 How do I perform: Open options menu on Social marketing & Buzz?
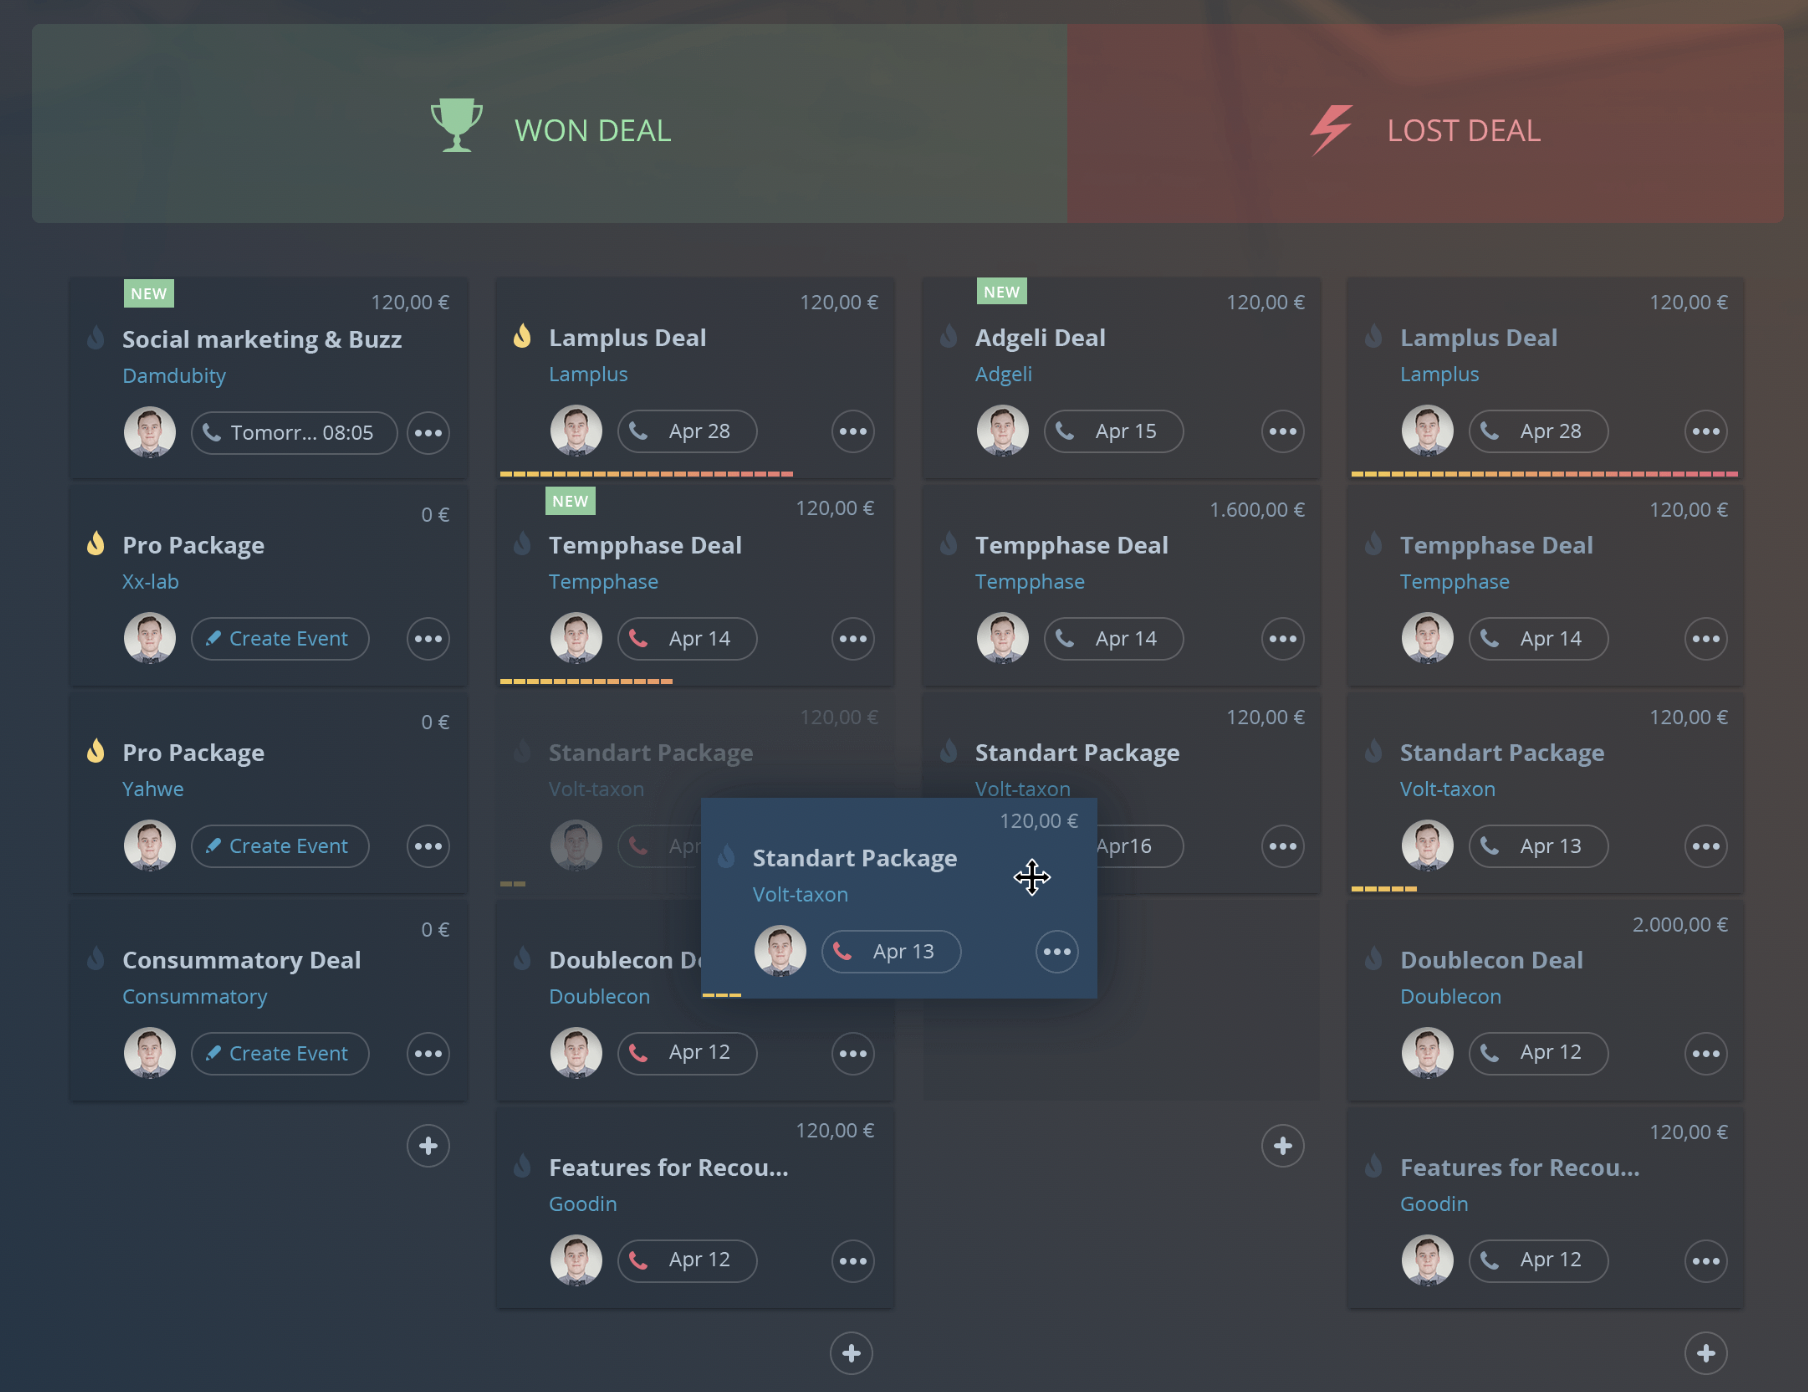(428, 433)
